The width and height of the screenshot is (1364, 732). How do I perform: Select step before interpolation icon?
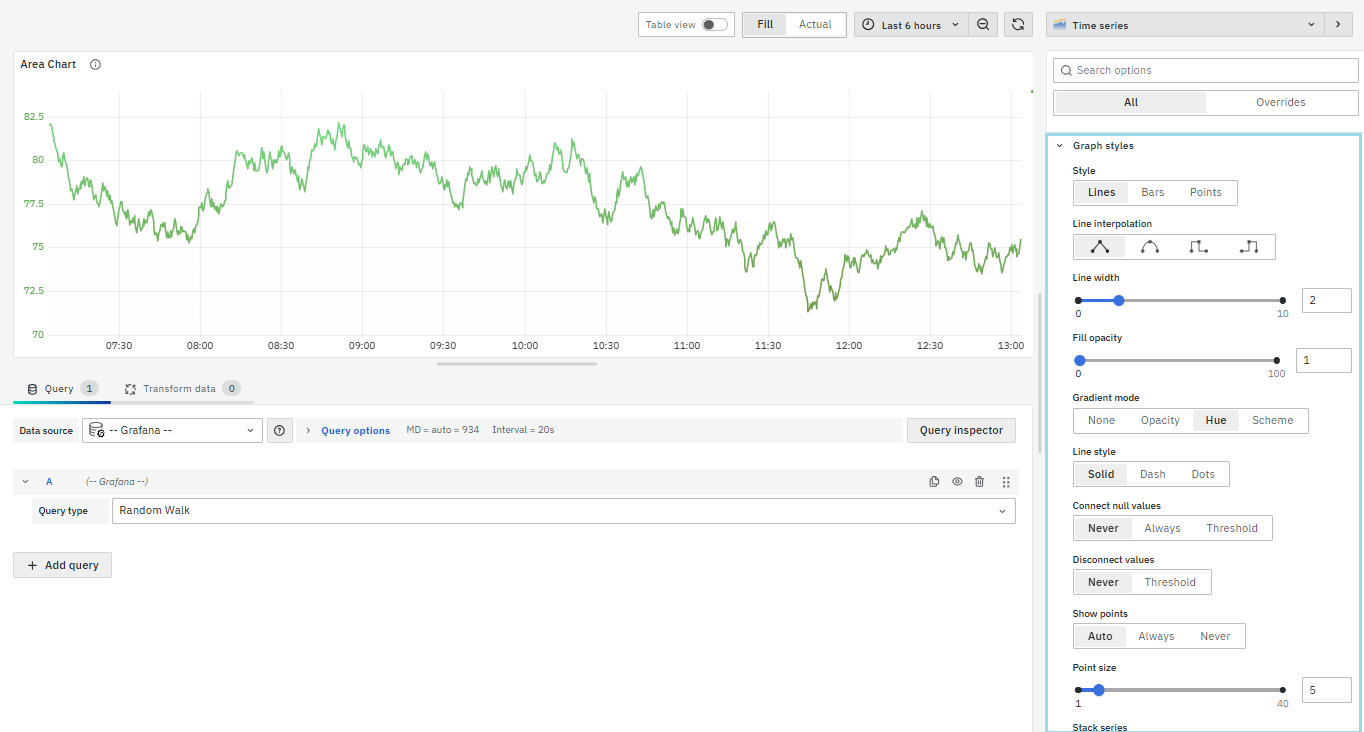(x=1199, y=247)
